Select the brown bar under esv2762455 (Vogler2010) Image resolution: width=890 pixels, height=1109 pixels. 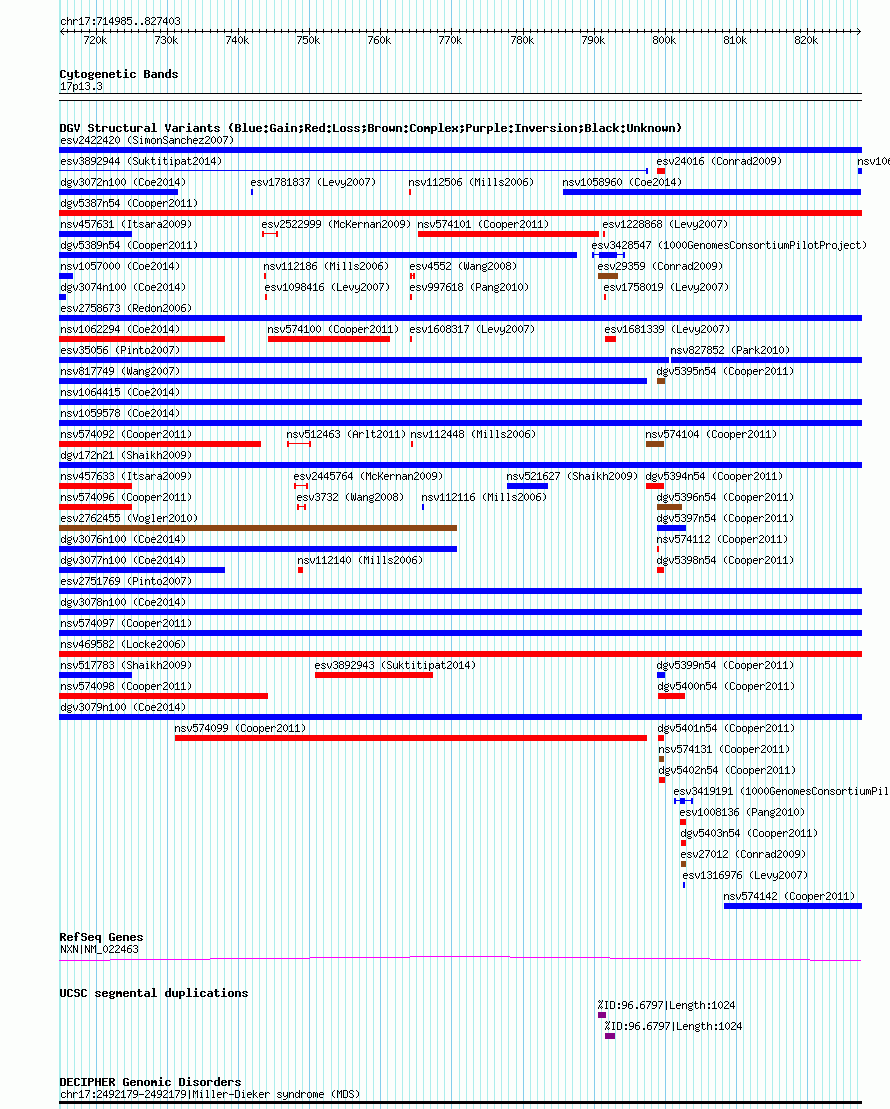tap(258, 528)
